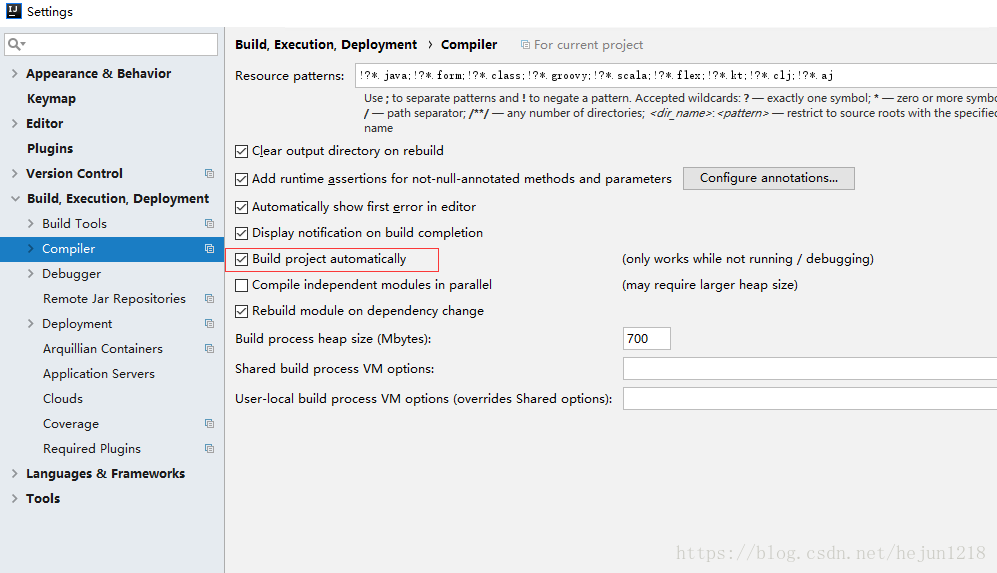This screenshot has height=573, width=997.
Task: Expand the Editor section
Action: 14,123
